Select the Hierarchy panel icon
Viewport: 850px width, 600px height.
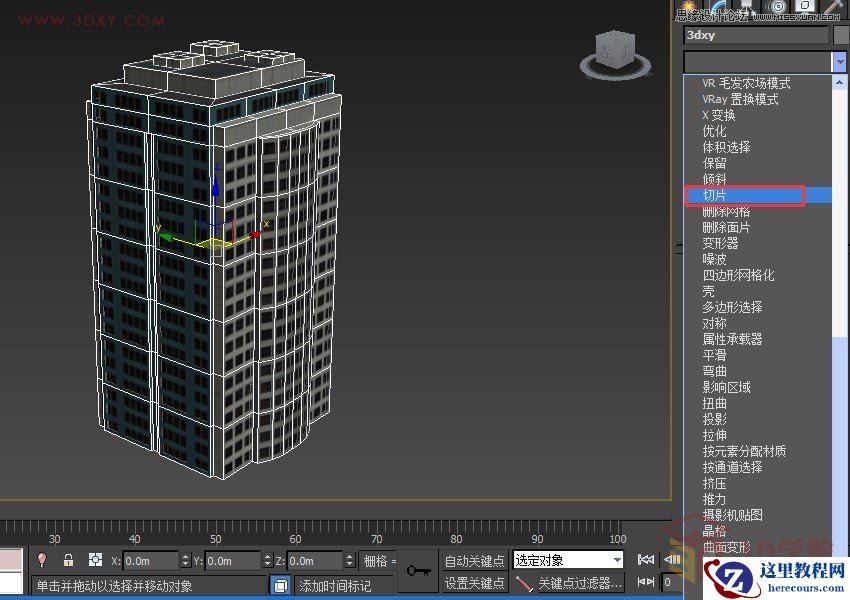click(x=744, y=6)
